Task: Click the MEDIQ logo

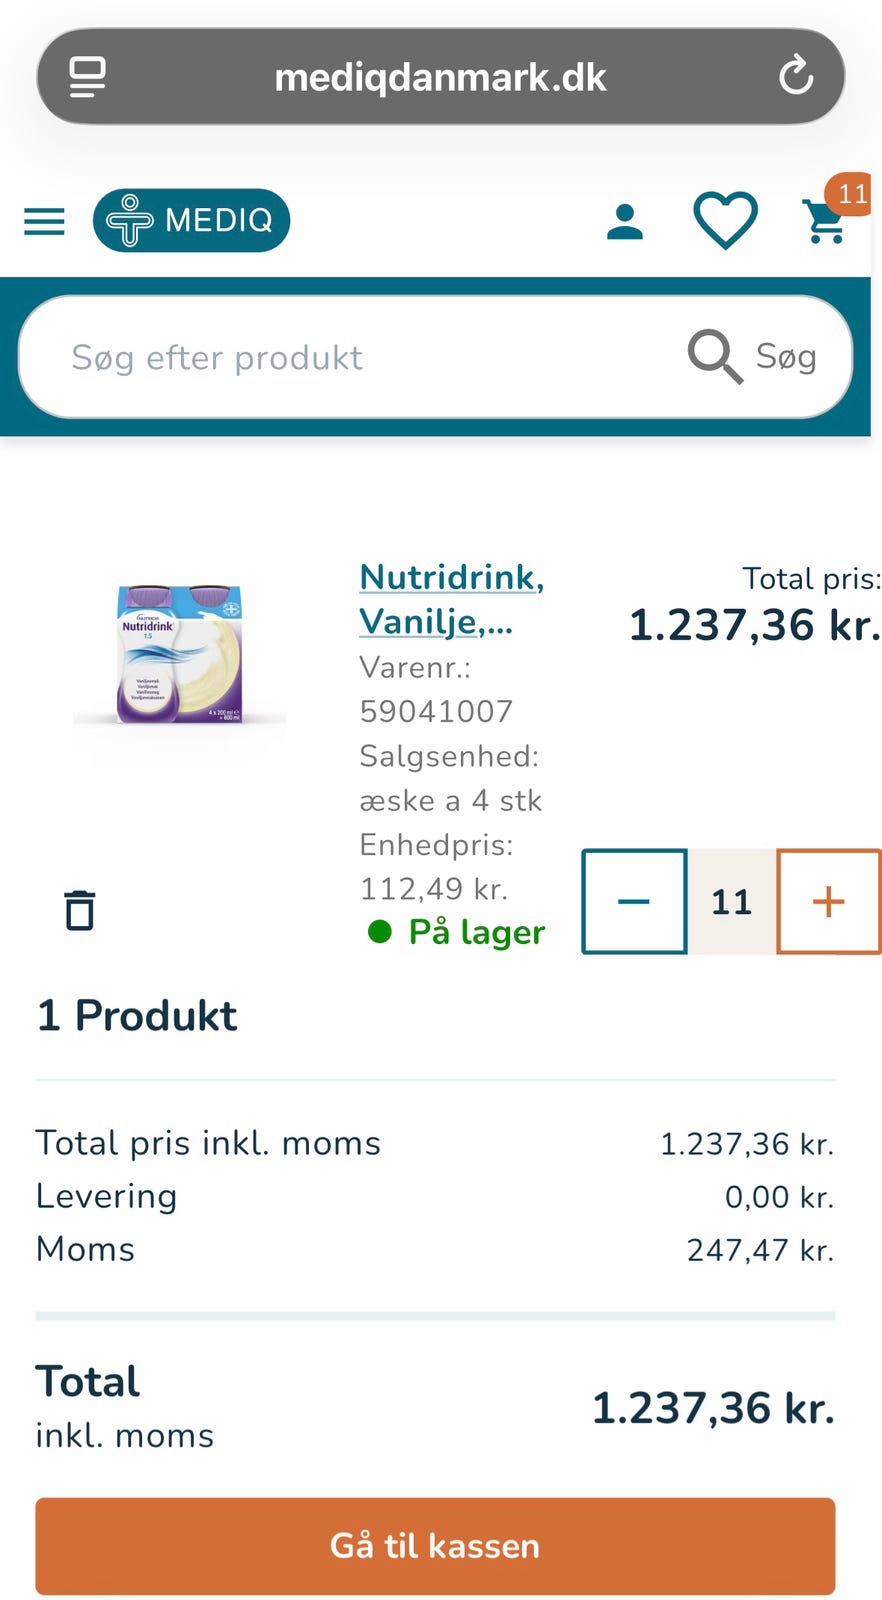Action: [191, 220]
